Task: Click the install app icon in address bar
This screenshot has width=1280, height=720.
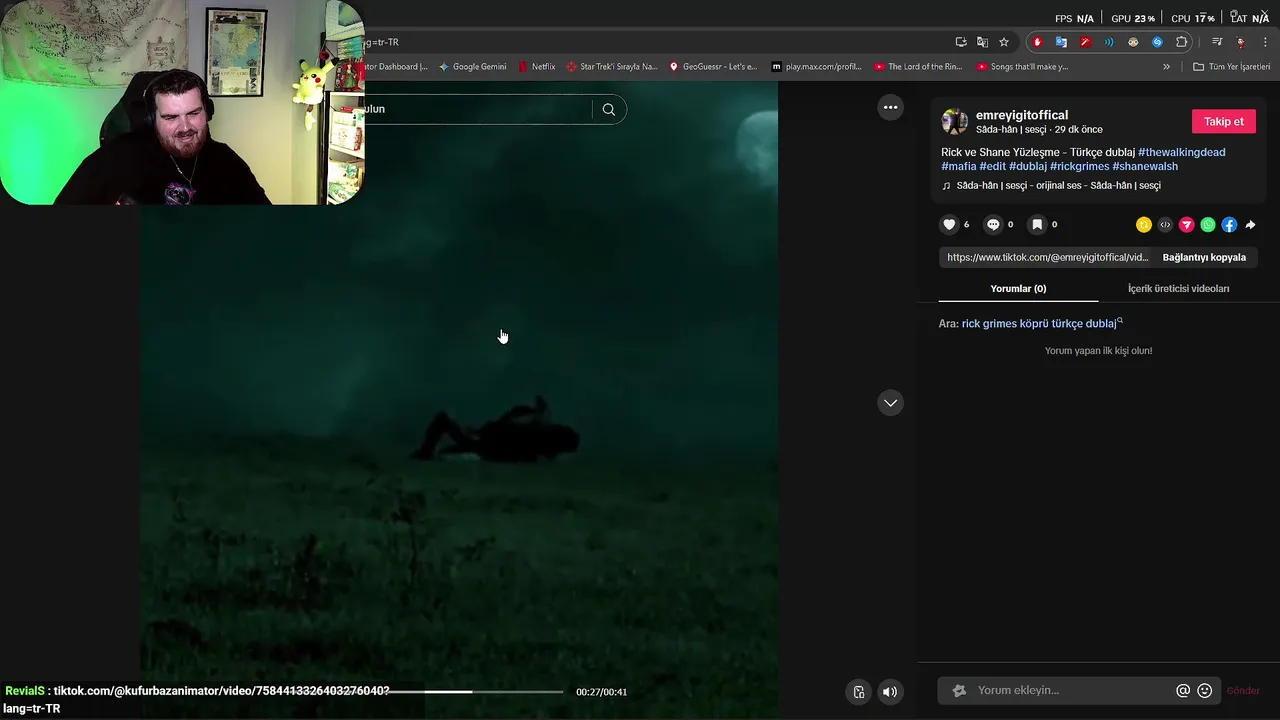Action: click(961, 42)
